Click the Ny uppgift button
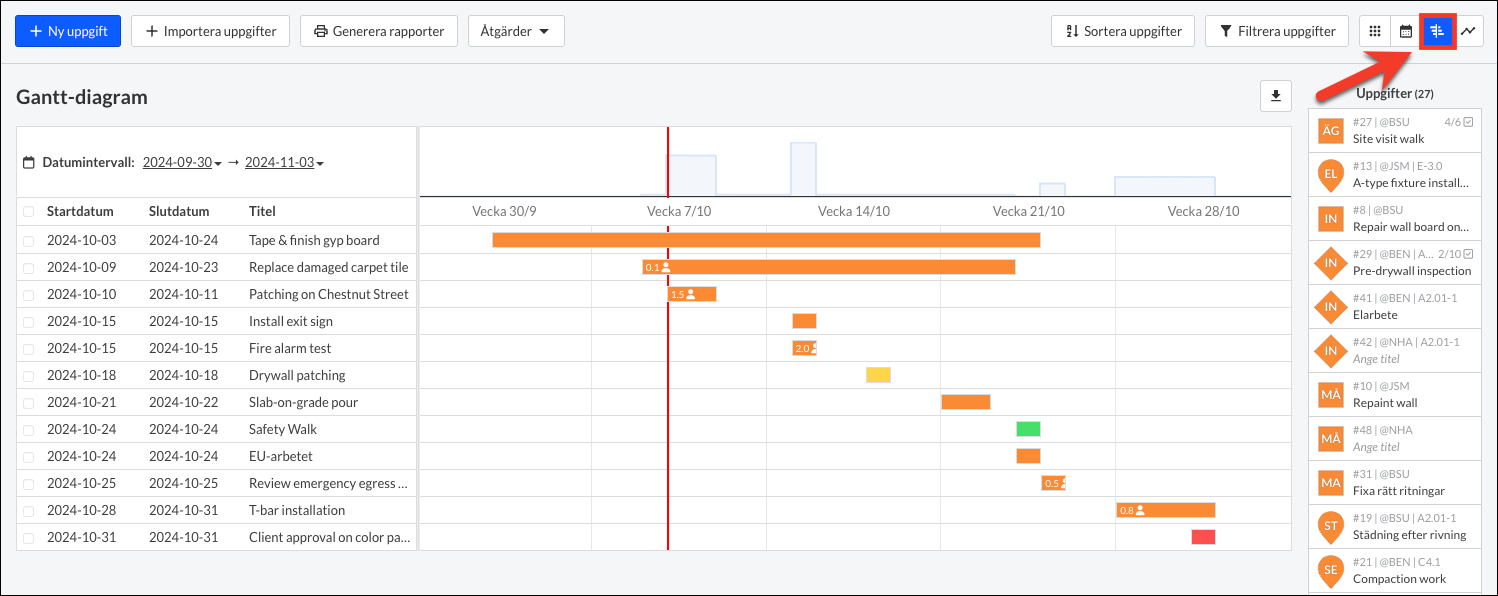The width and height of the screenshot is (1498, 596). click(x=67, y=31)
